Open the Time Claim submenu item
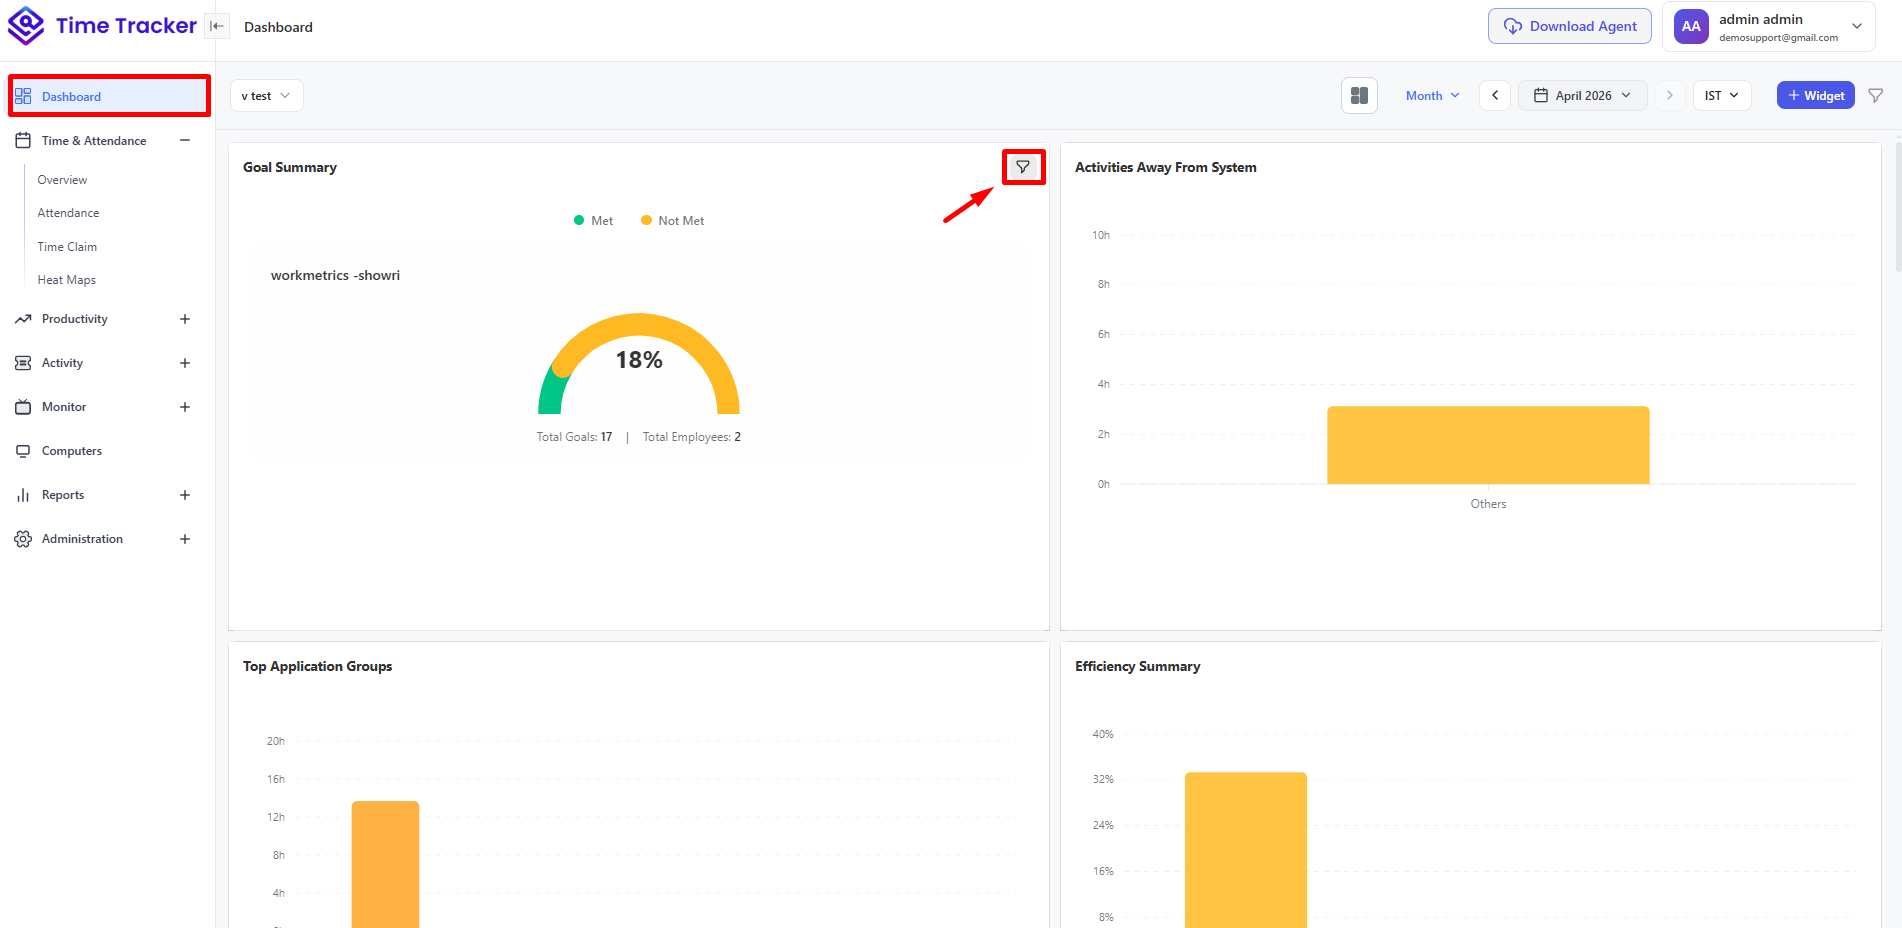Screen dimensions: 1902x928 (x=67, y=247)
